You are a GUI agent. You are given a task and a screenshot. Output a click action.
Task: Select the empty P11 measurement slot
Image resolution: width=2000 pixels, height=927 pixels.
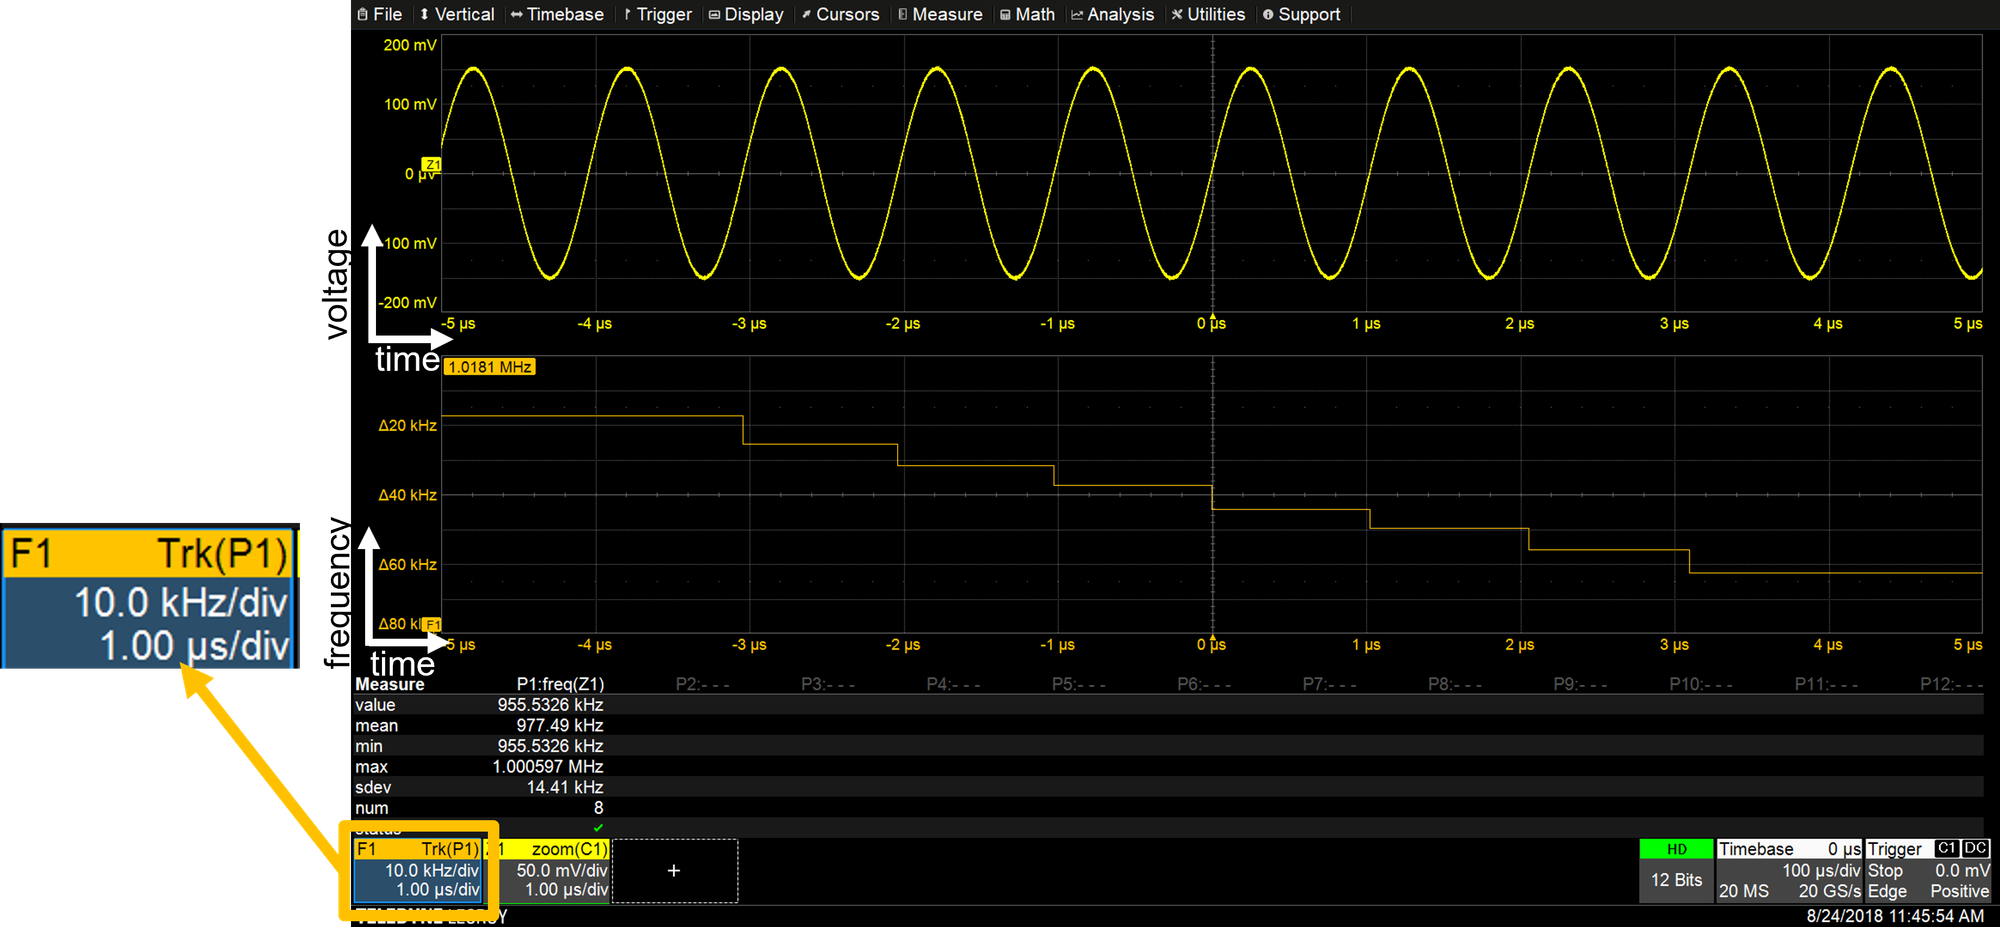pyautogui.click(x=1826, y=685)
